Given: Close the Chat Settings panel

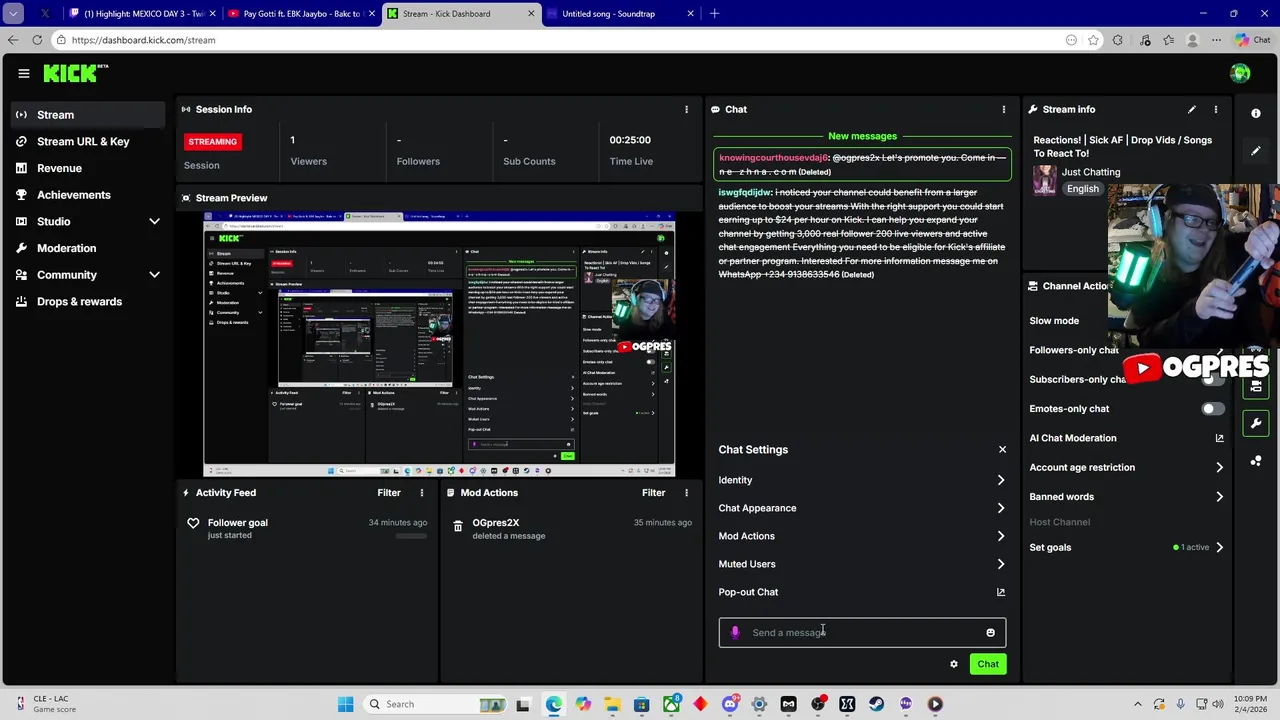Looking at the screenshot, I should click(x=1002, y=449).
